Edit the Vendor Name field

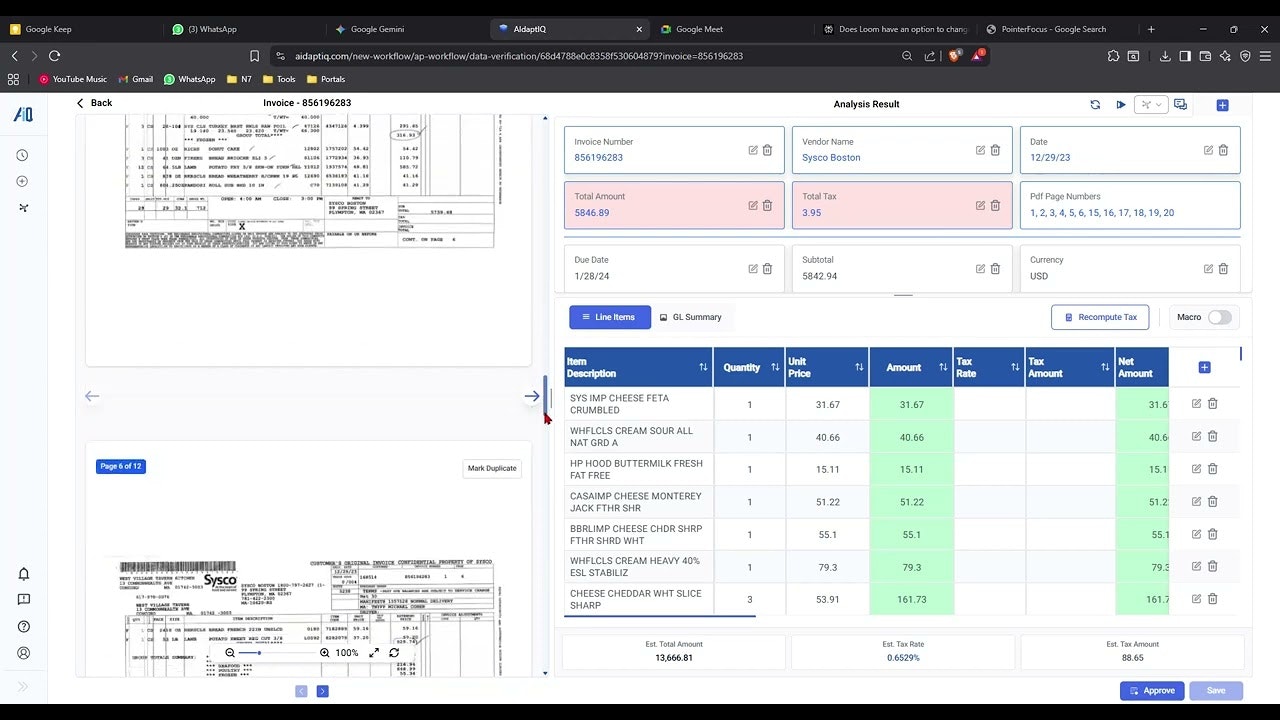pos(981,150)
